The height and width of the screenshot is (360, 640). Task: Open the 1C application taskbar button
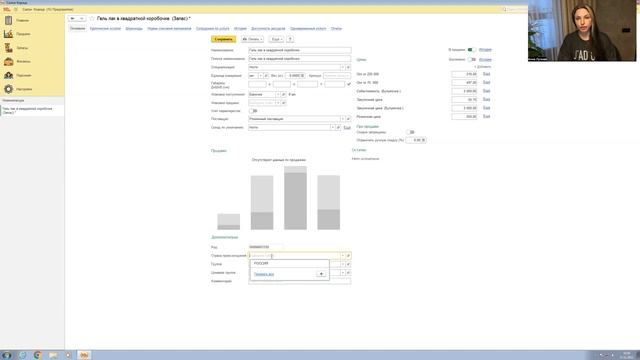click(x=84, y=355)
